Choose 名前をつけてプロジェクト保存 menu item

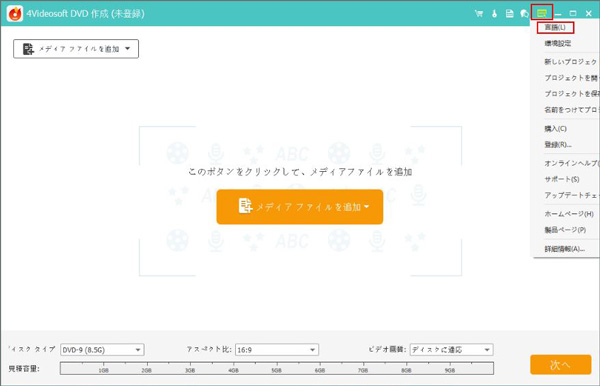[571, 110]
